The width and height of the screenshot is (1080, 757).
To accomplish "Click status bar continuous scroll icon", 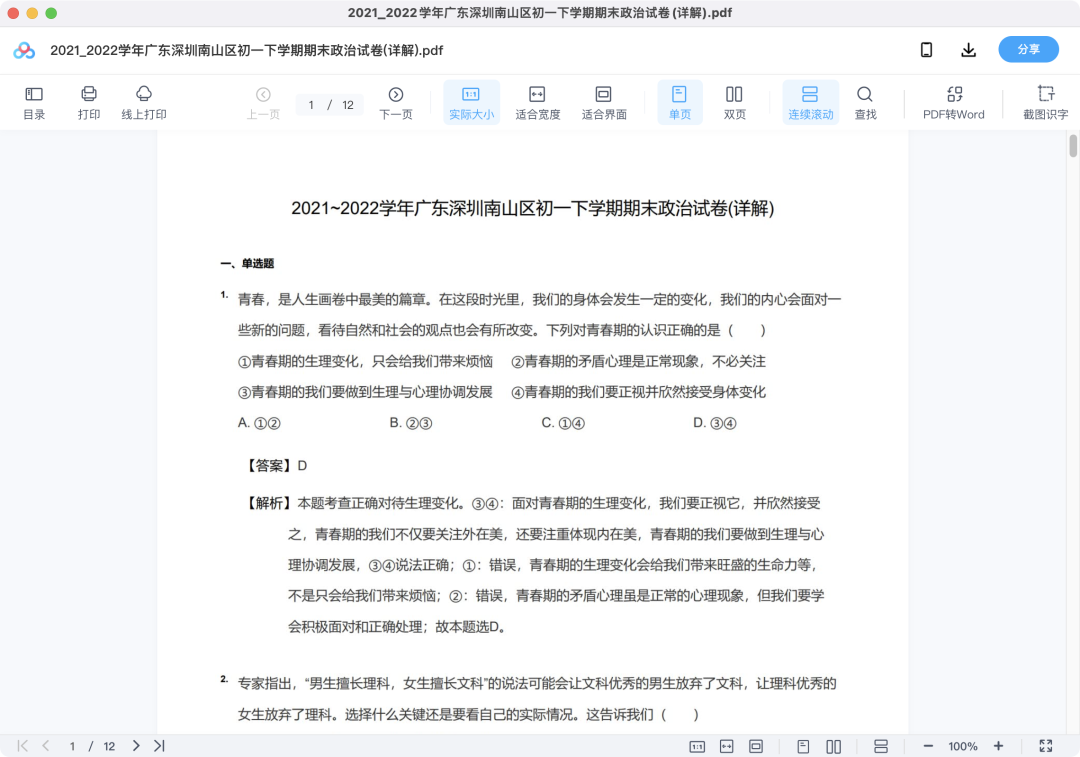I will 881,747.
